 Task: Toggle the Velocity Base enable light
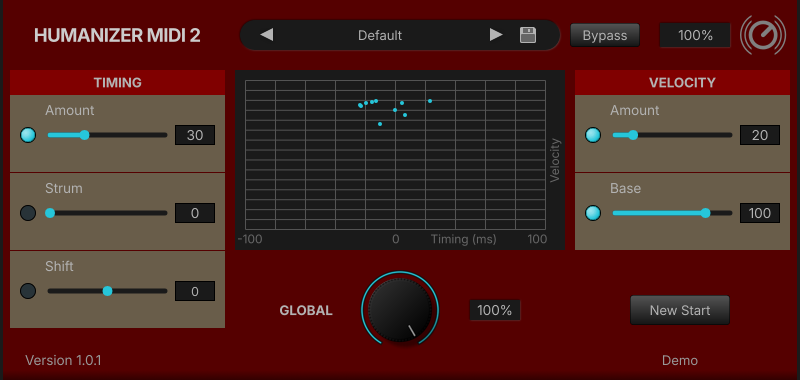point(593,213)
